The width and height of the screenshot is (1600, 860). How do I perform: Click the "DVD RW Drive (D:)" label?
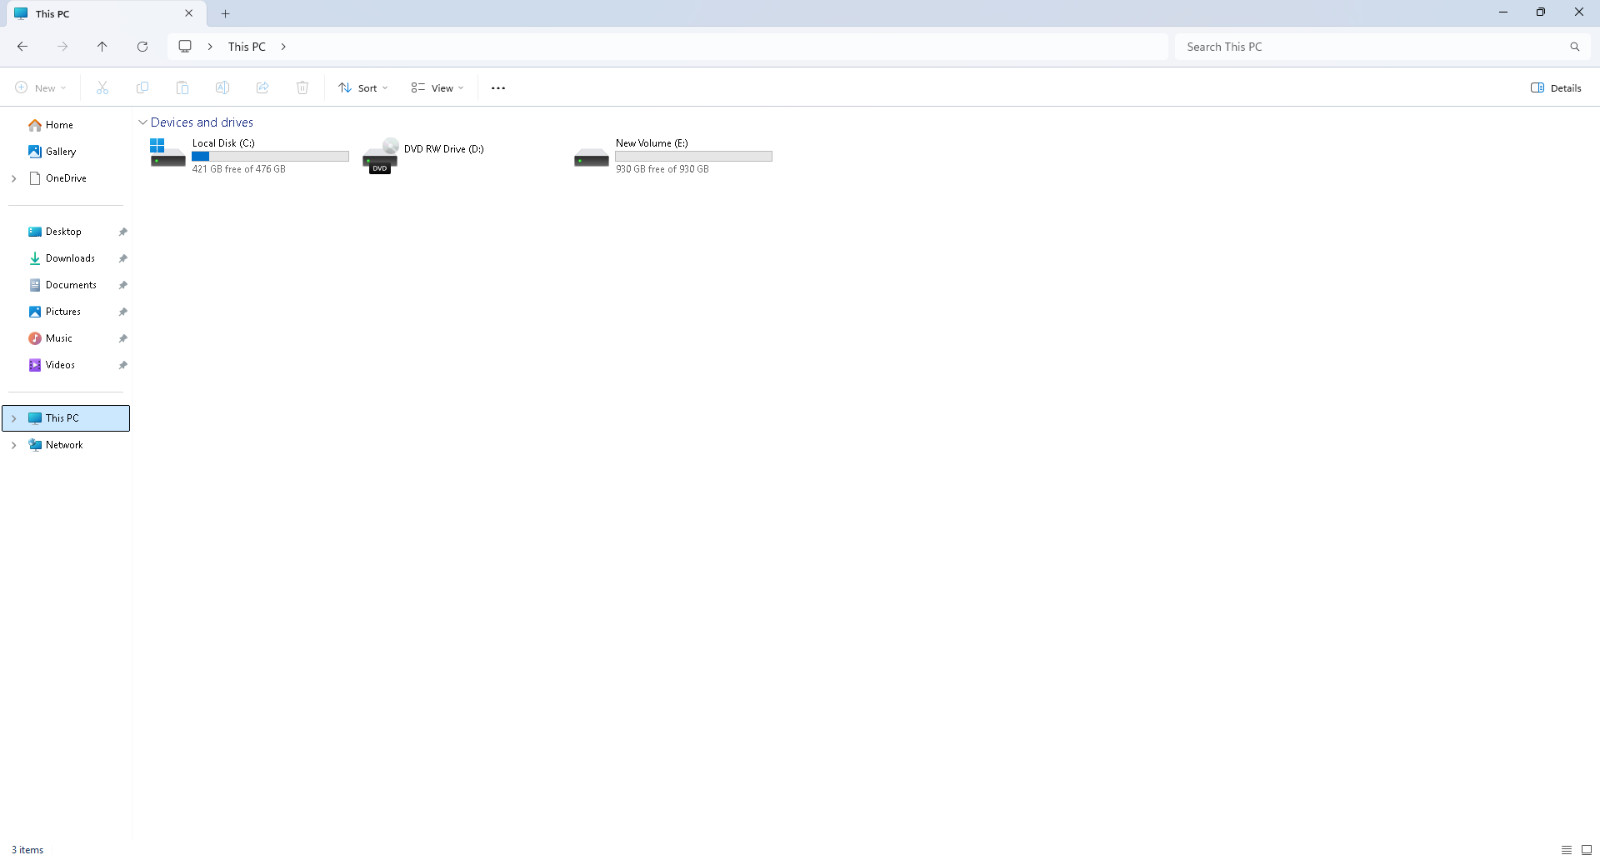444,149
